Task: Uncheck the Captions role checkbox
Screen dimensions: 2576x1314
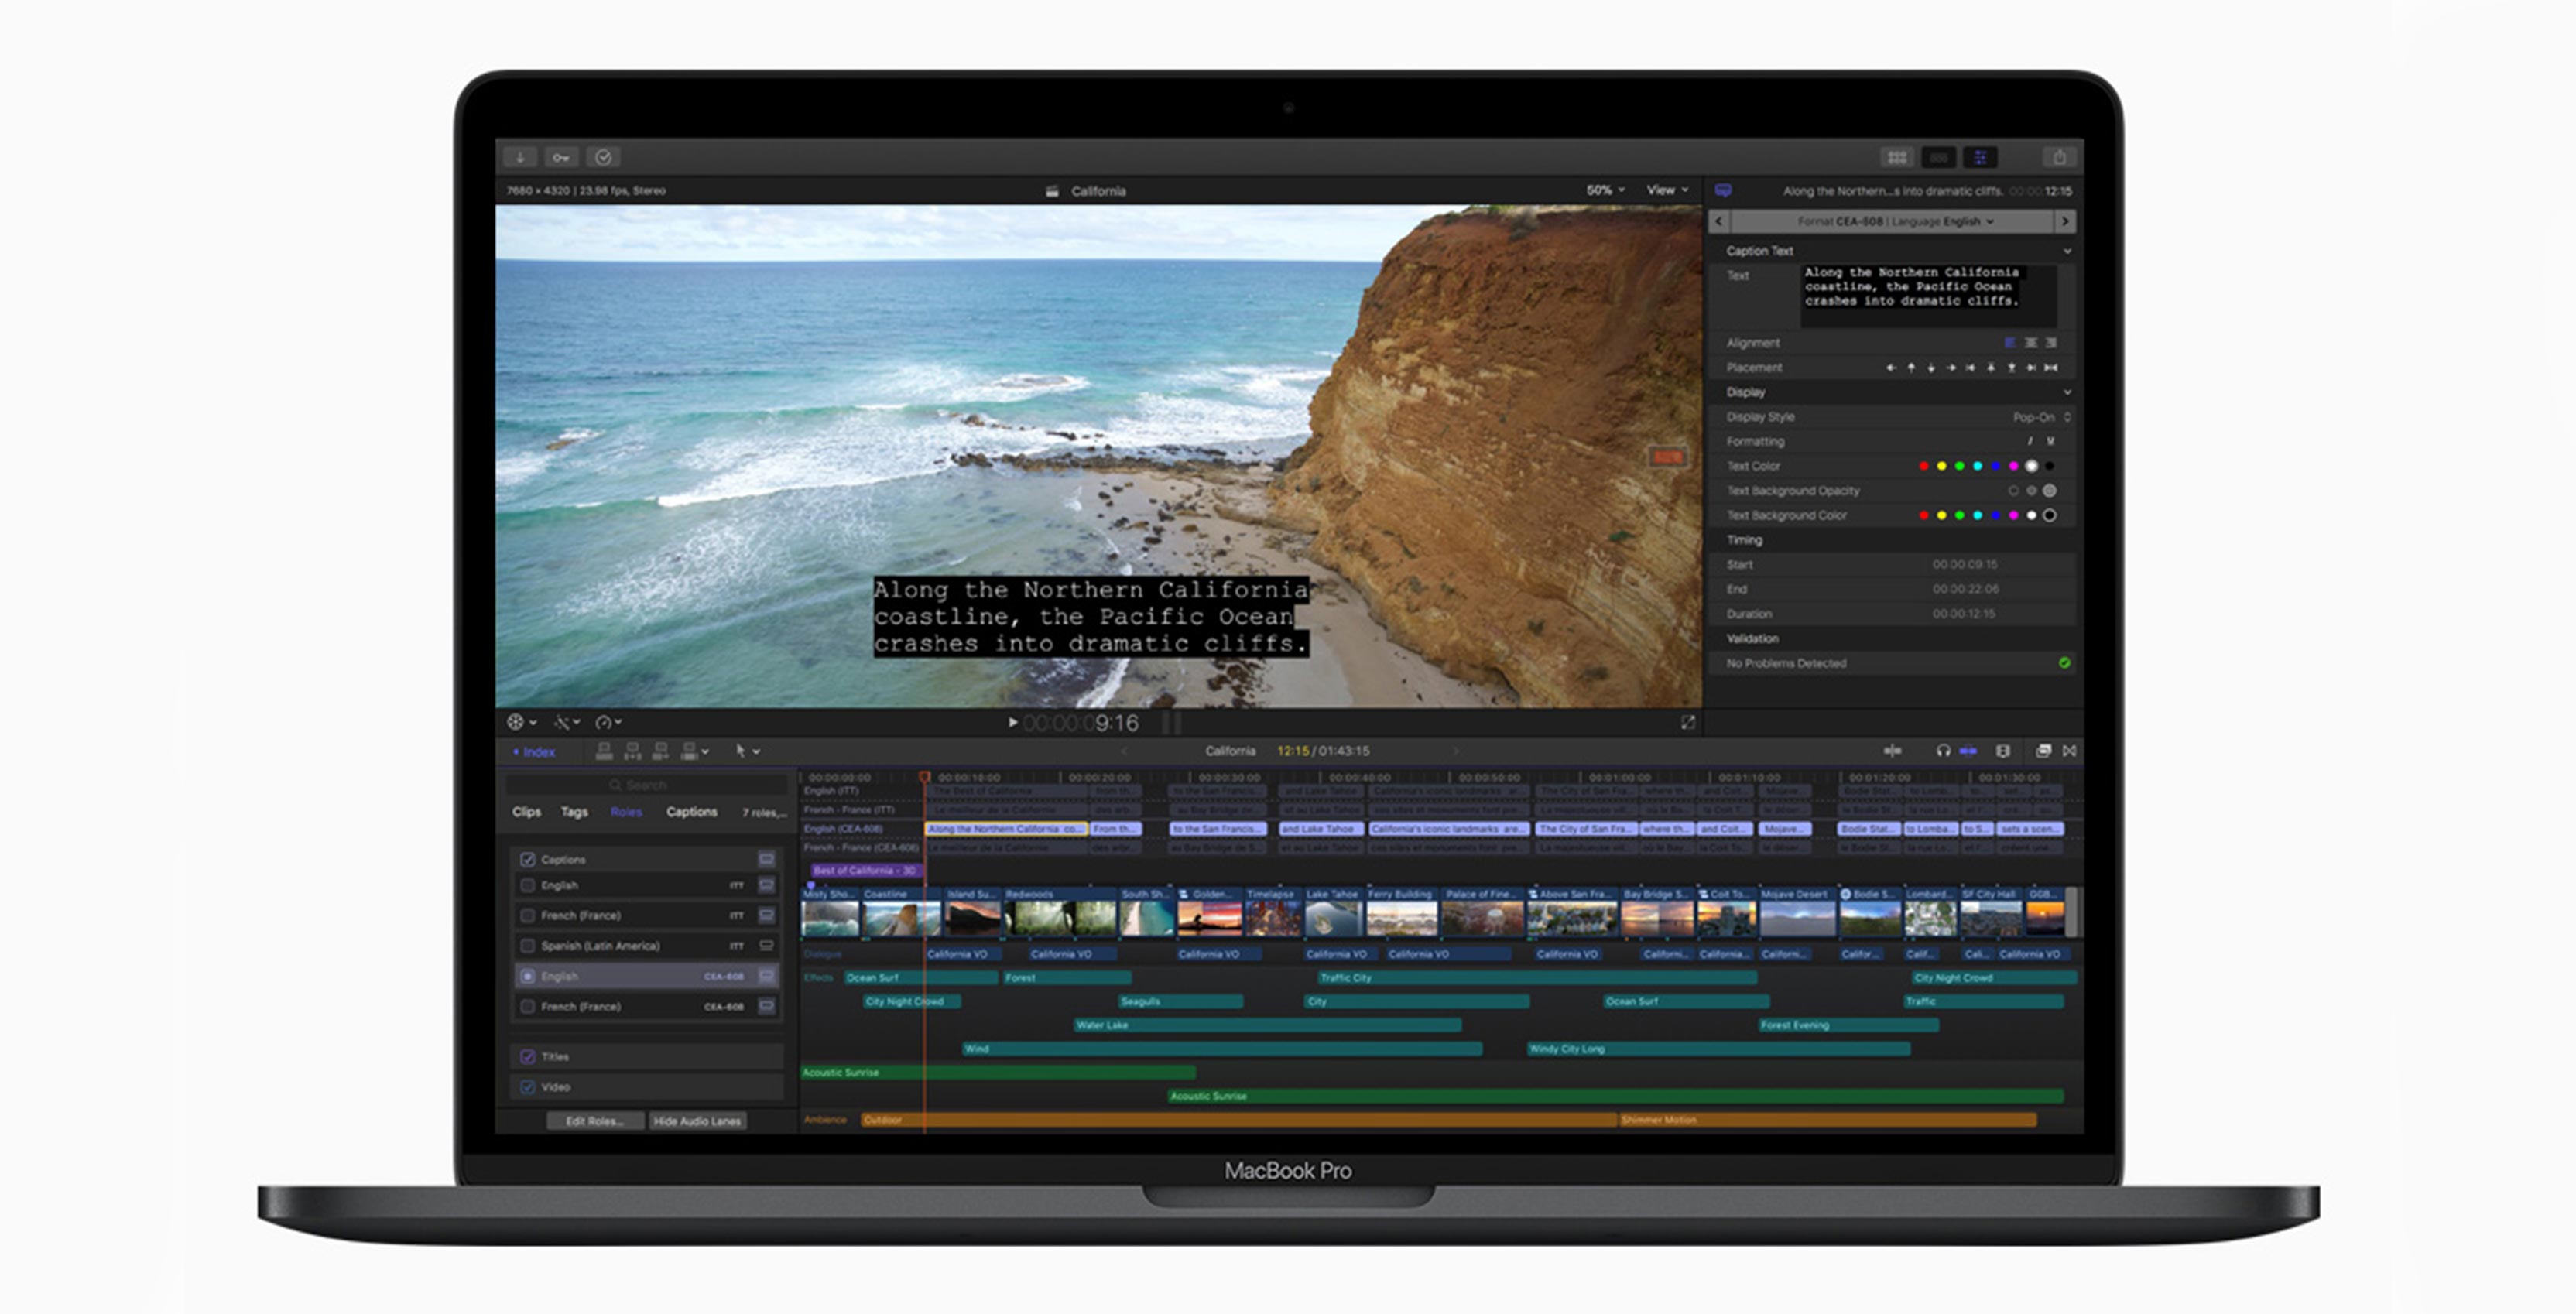Action: [528, 860]
